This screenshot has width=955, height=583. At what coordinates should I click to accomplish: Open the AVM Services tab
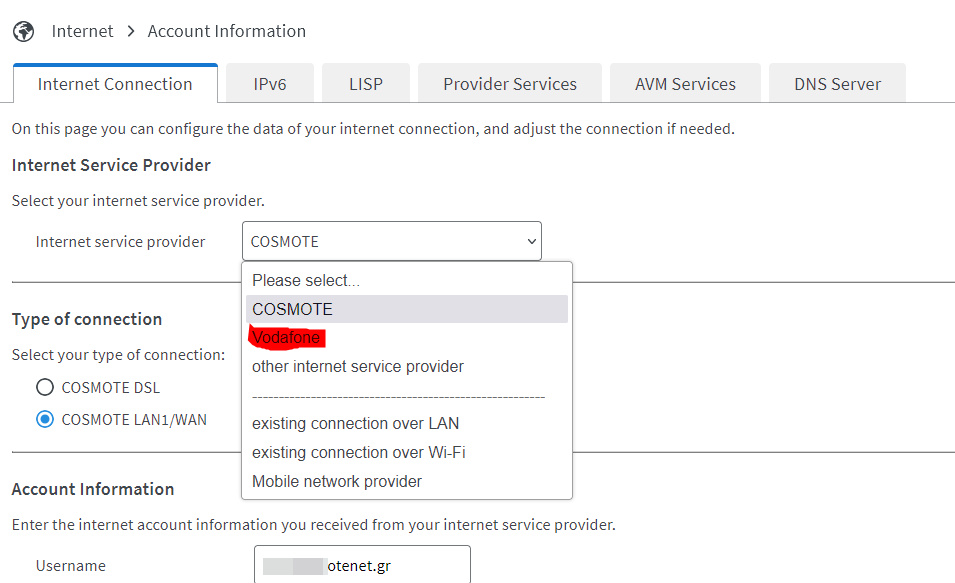point(685,84)
